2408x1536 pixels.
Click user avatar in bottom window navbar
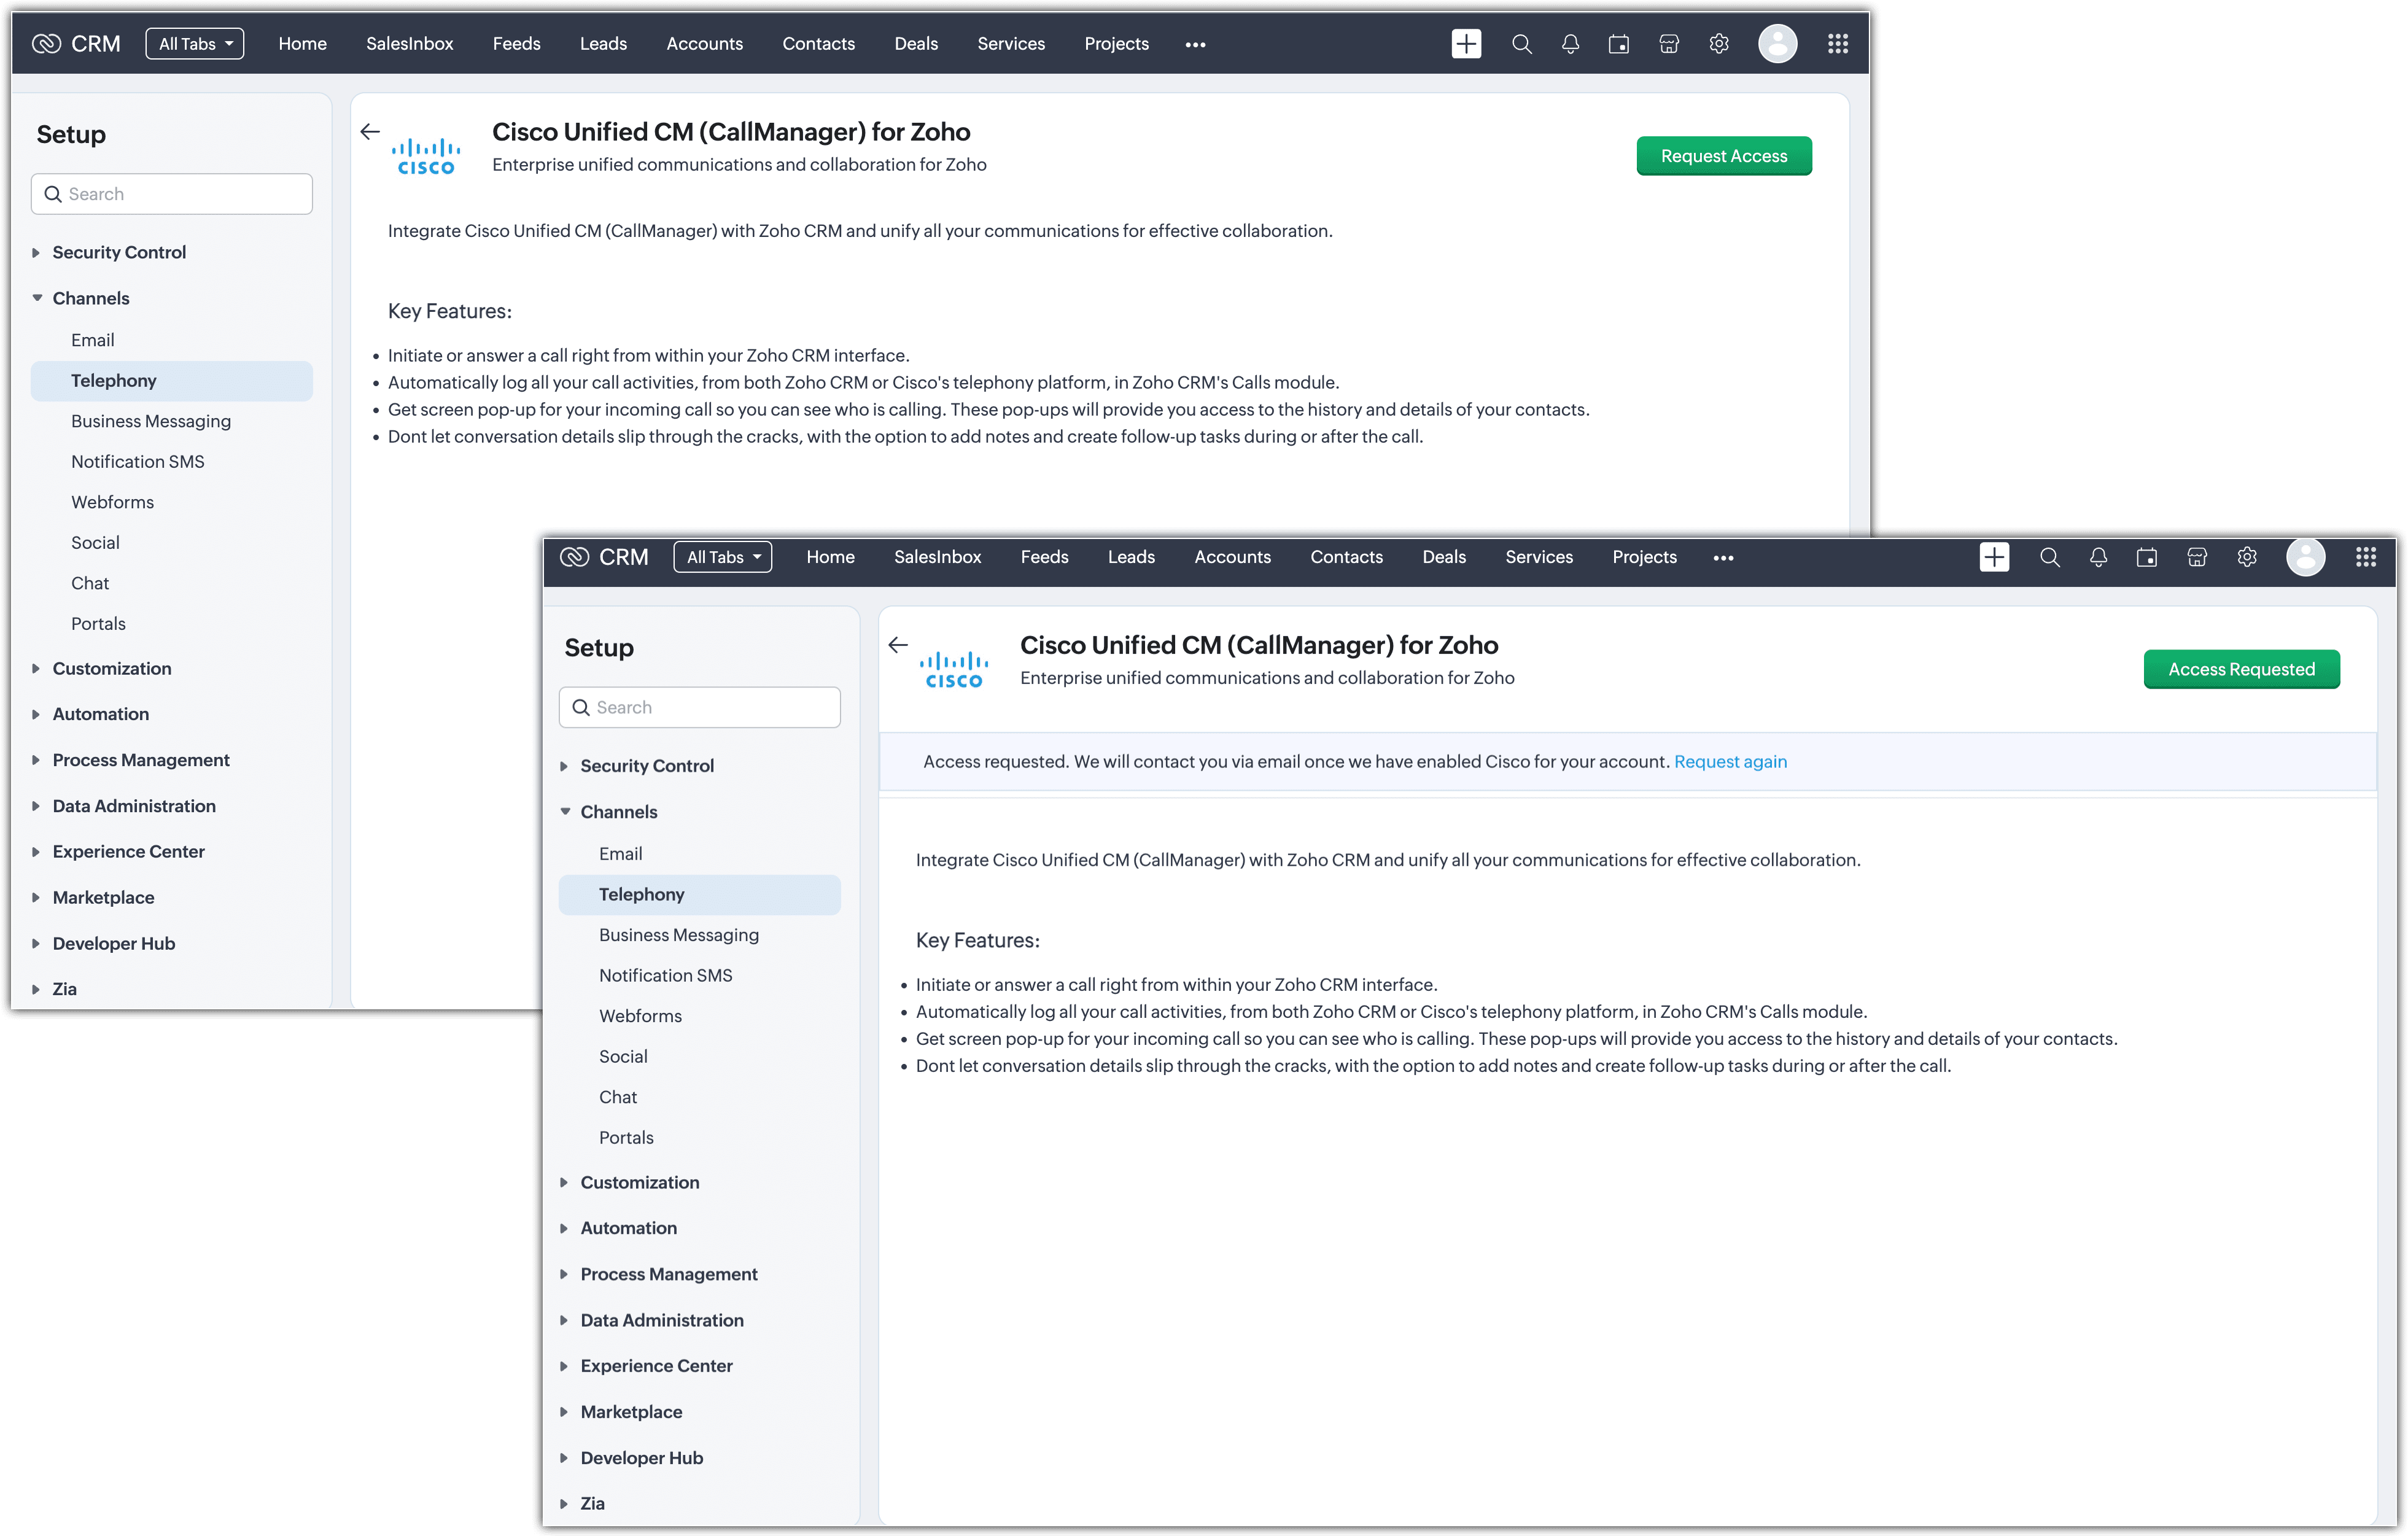[2305, 557]
